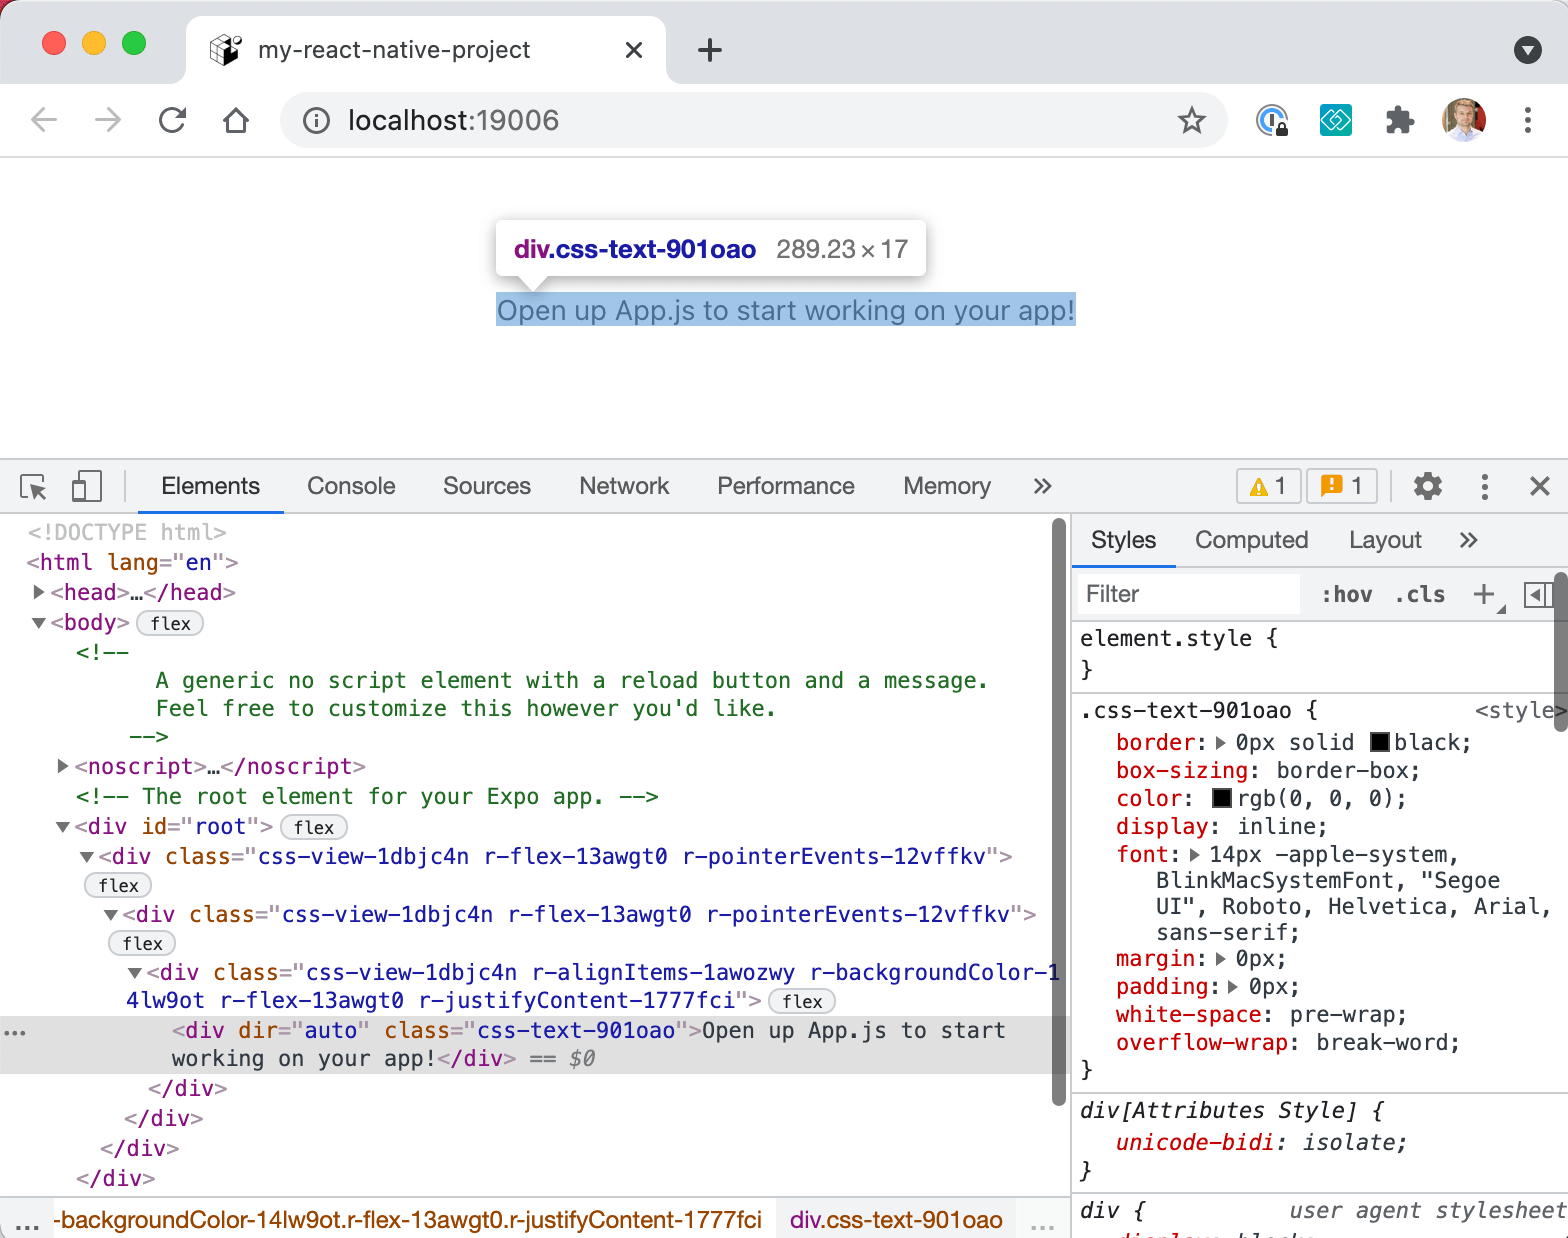Open the rgb(0, 0, 0) color swatch
Viewport: 1568px width, 1238px height.
coord(1222,798)
